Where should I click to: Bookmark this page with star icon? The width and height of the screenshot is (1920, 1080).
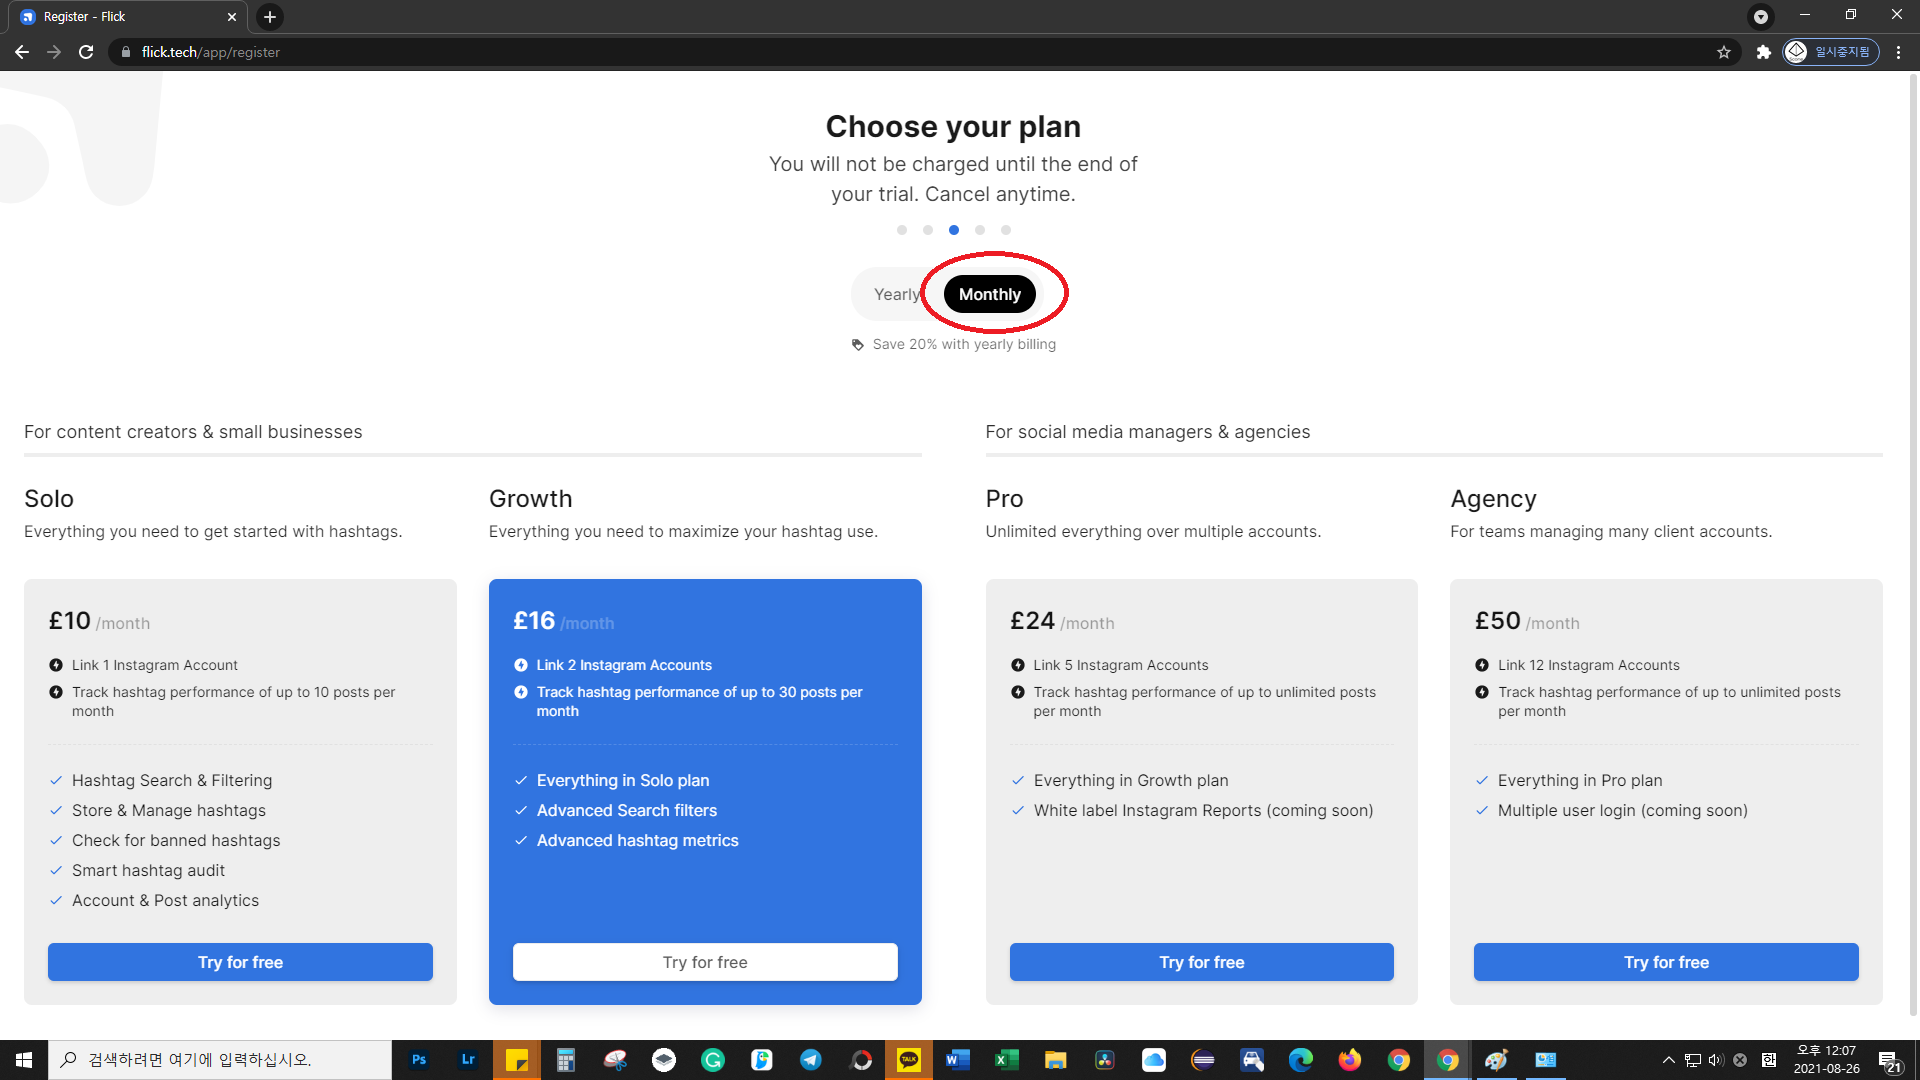(x=1724, y=52)
